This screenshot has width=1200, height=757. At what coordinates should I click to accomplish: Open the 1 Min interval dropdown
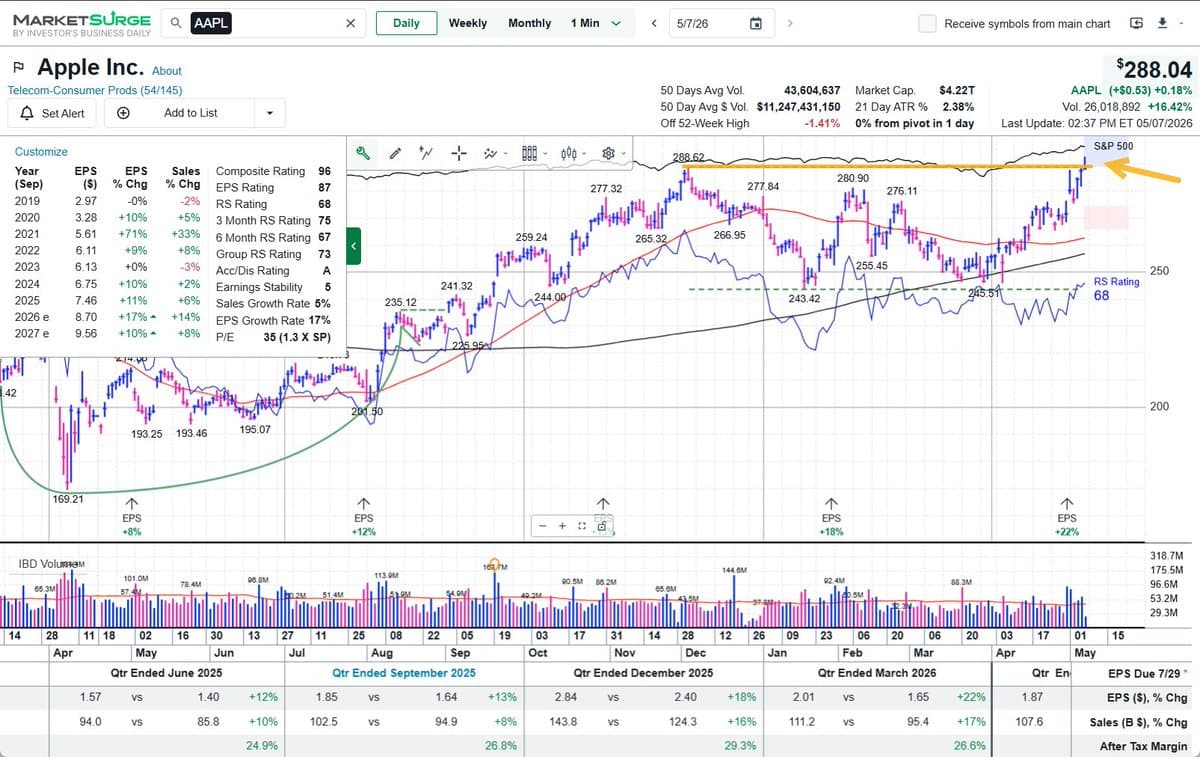[x=596, y=23]
